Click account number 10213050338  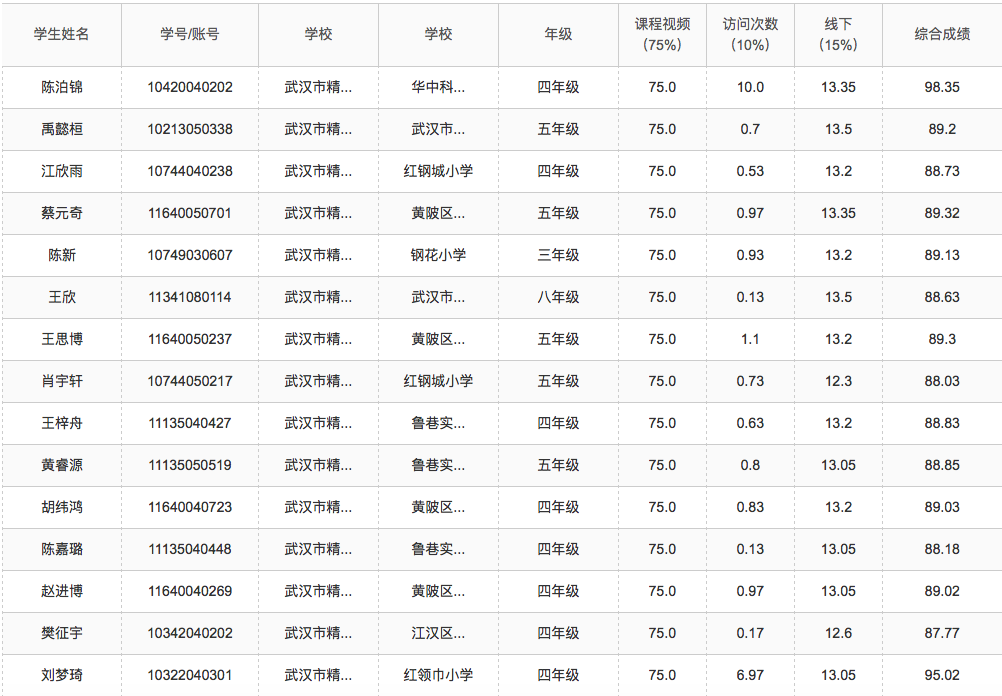(190, 129)
